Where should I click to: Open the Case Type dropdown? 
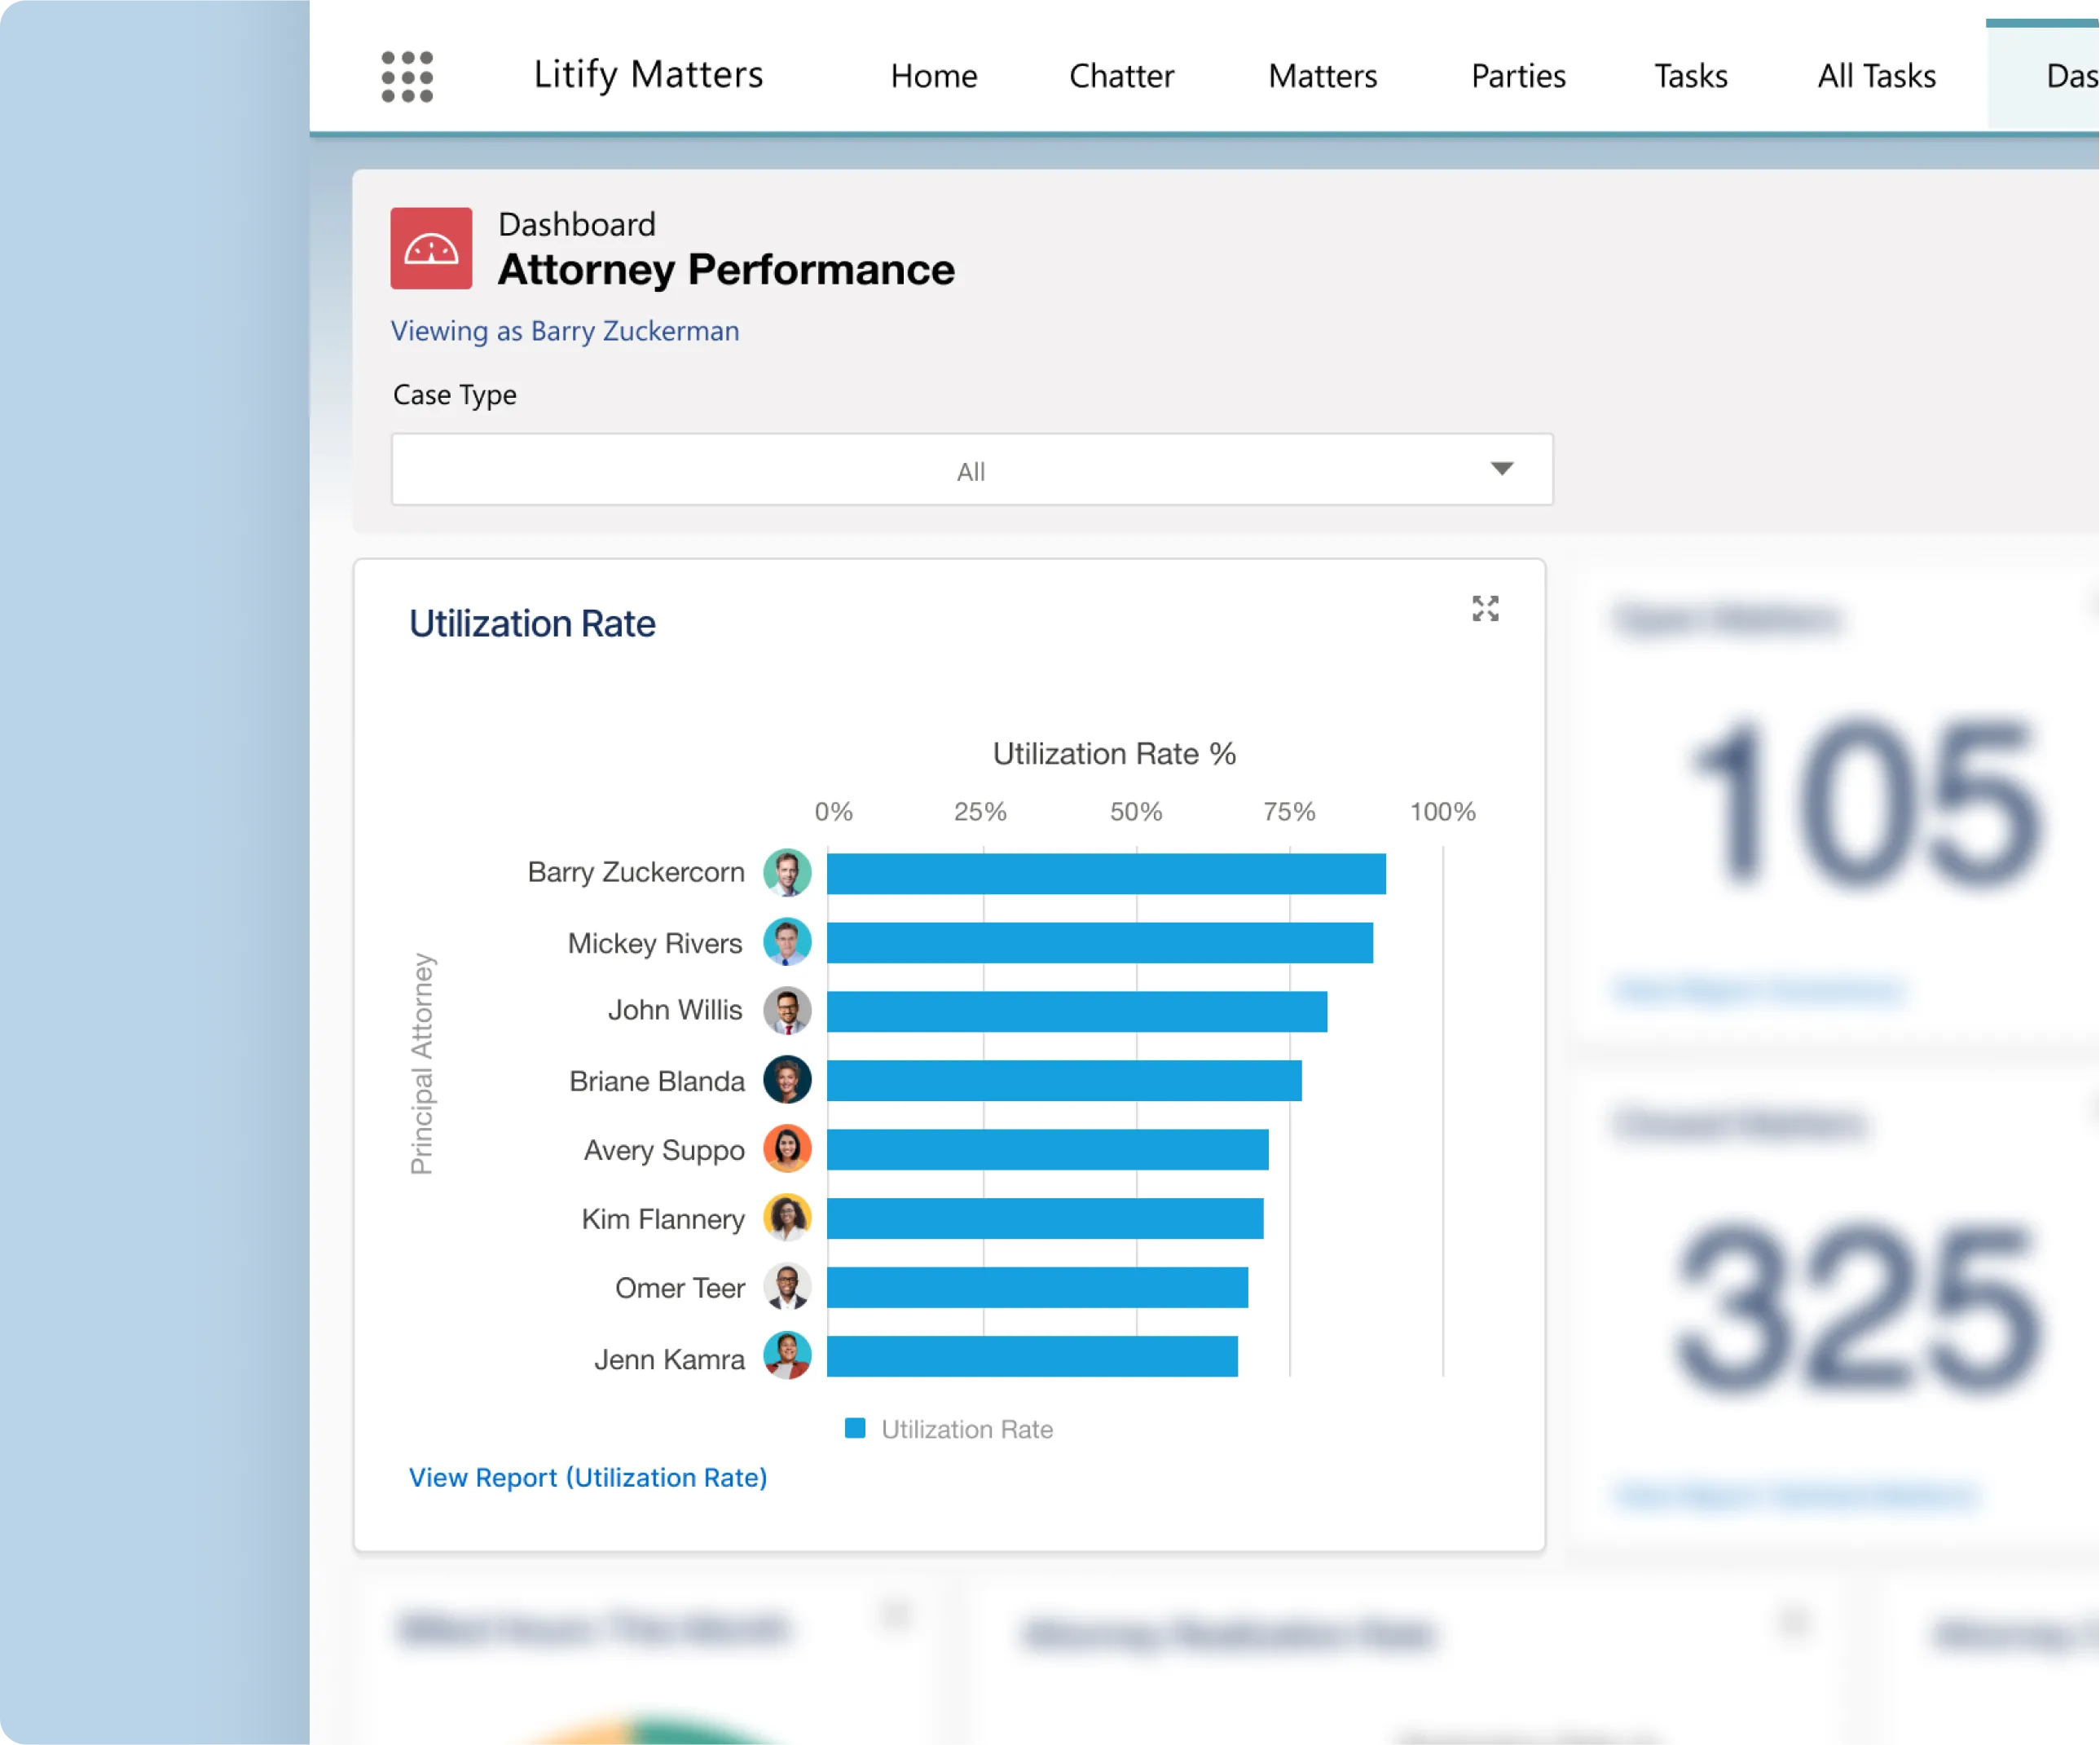[x=972, y=469]
